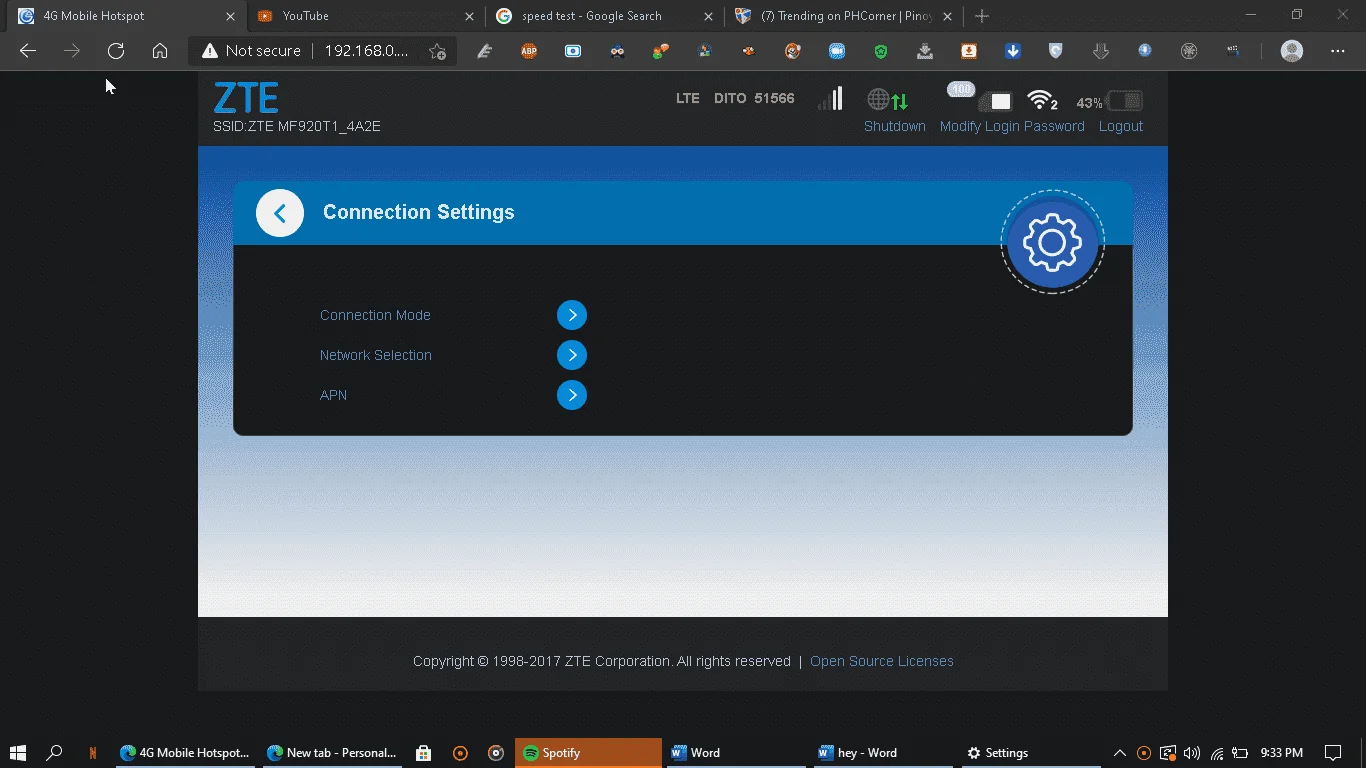This screenshot has width=1366, height=768.
Task: Click the battery level icon beside 43%
Action: point(1125,101)
